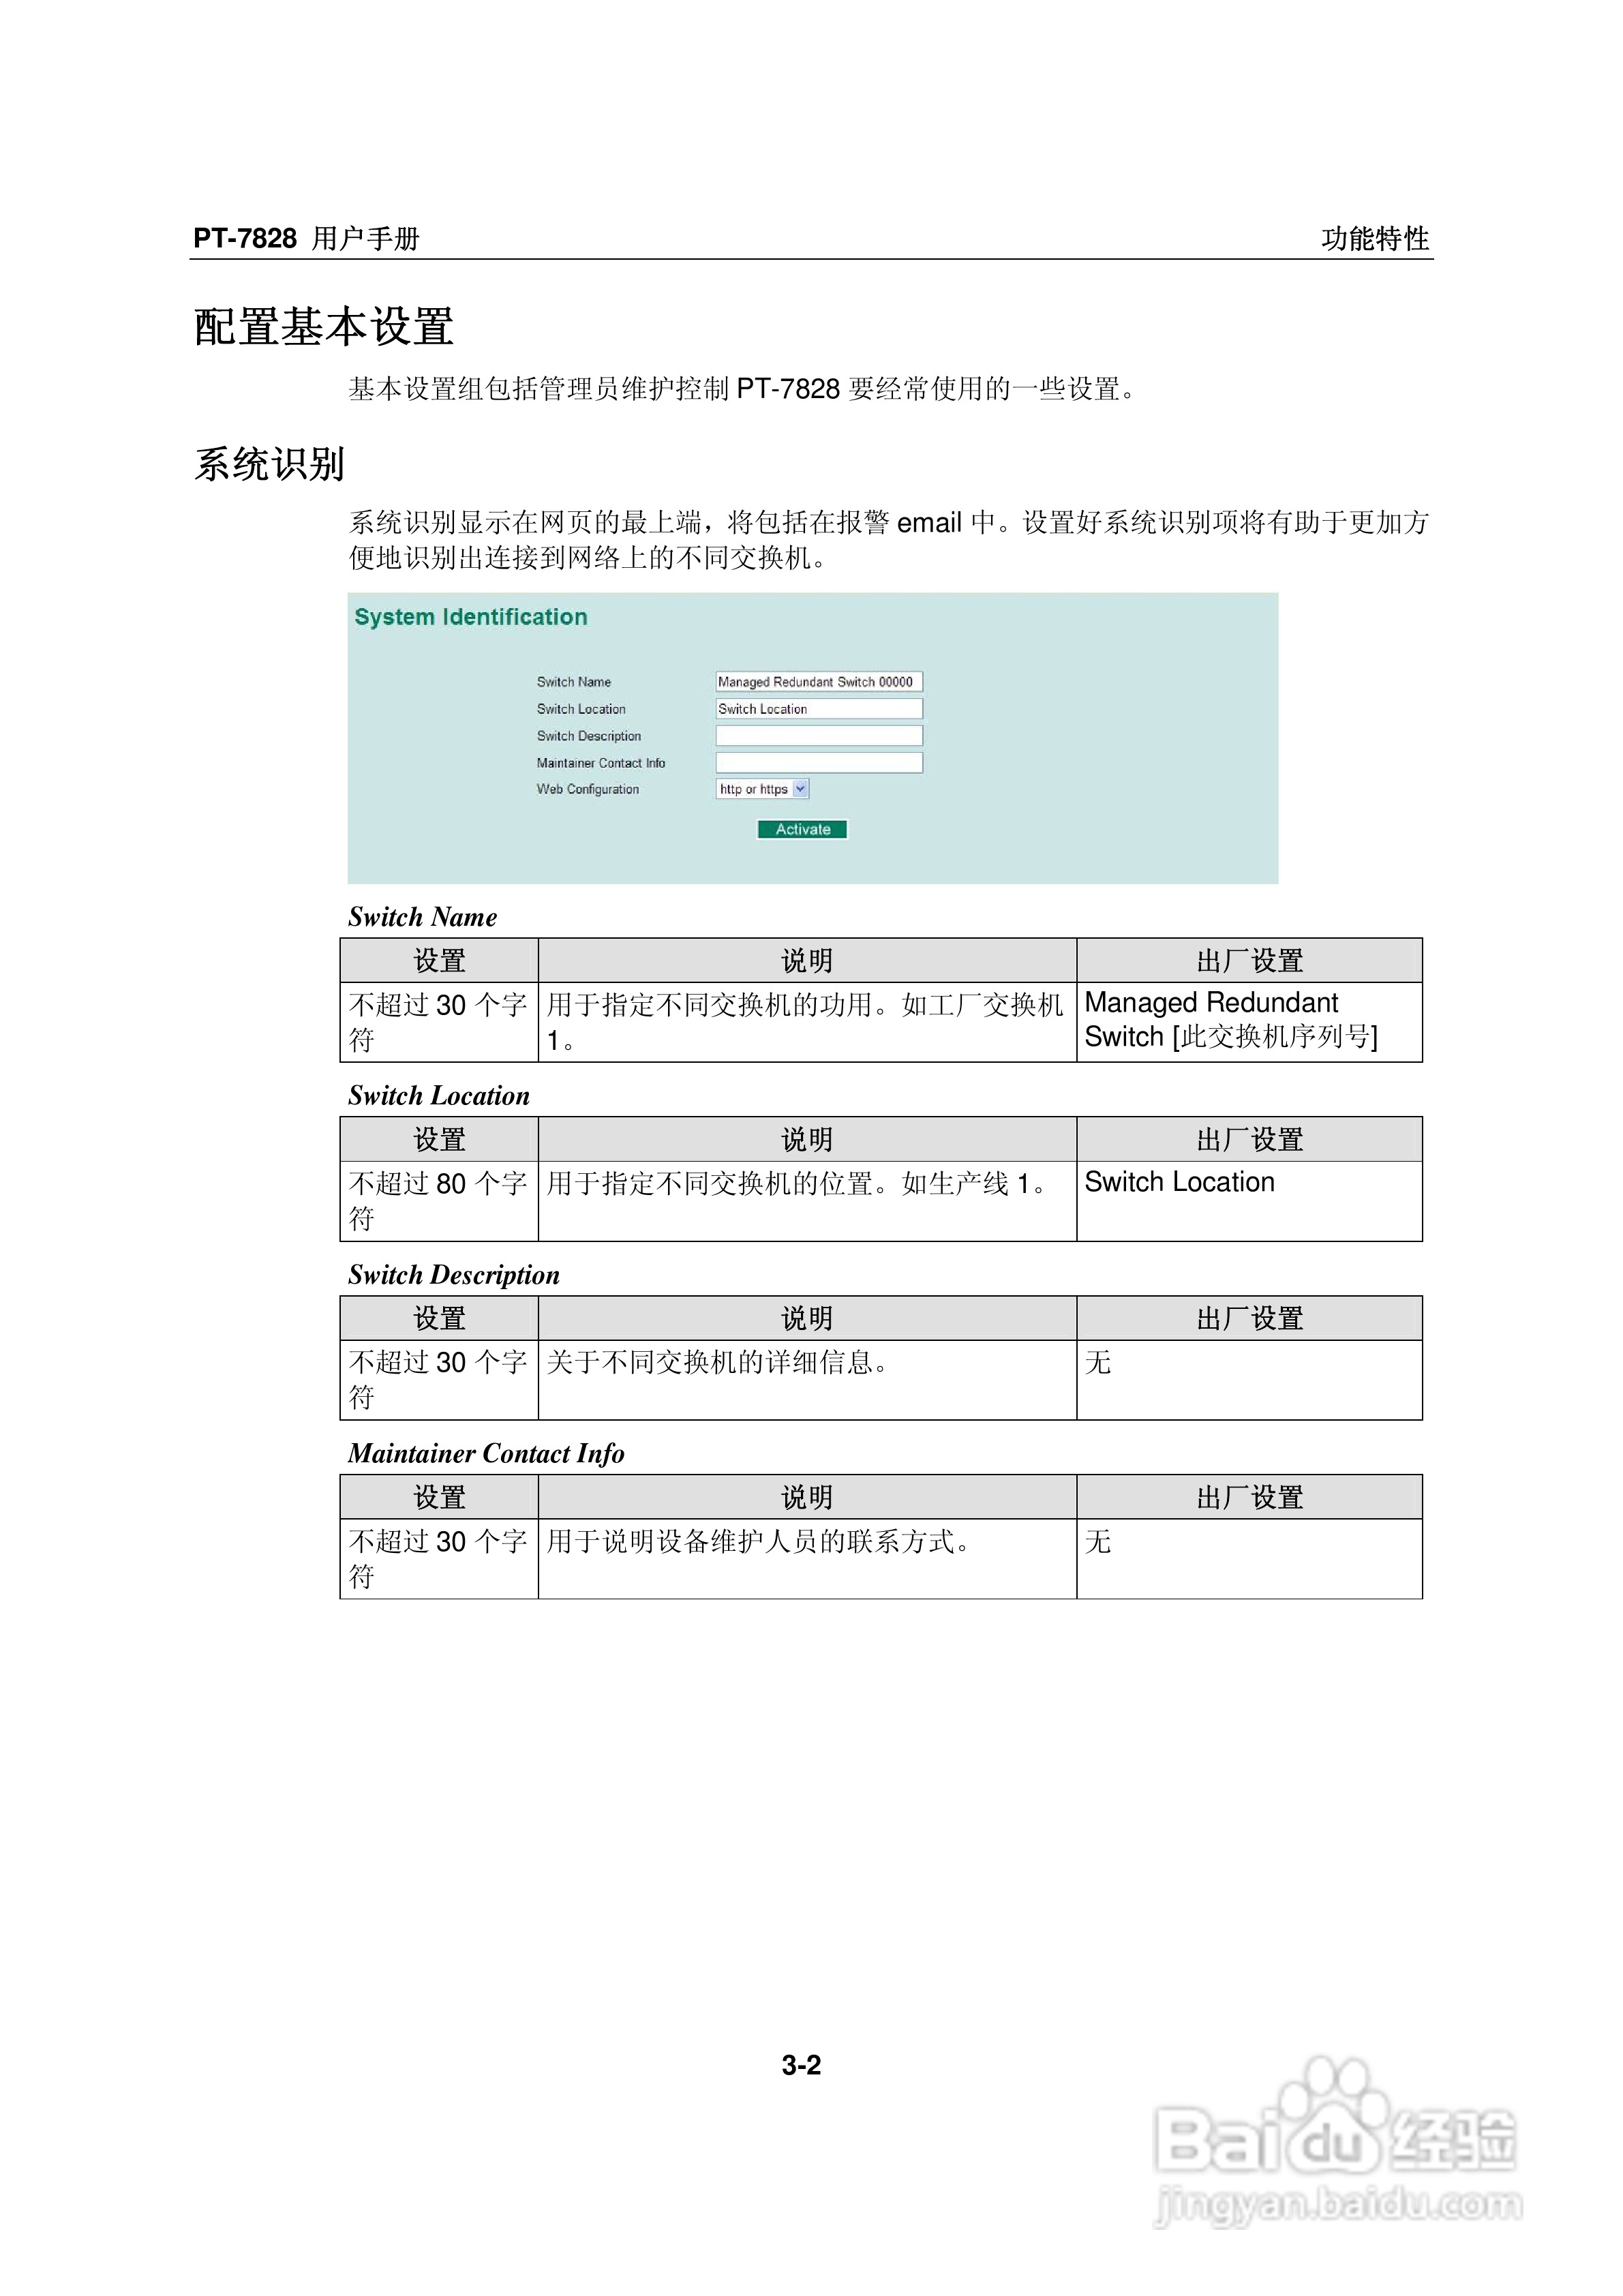Open the Web Configuration dropdown arrow
The width and height of the screenshot is (1623, 2296).
[800, 789]
